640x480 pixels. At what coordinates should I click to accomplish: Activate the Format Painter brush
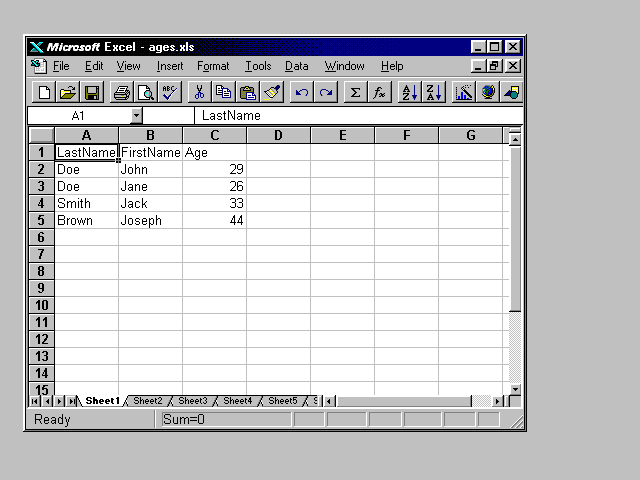pyautogui.click(x=272, y=93)
